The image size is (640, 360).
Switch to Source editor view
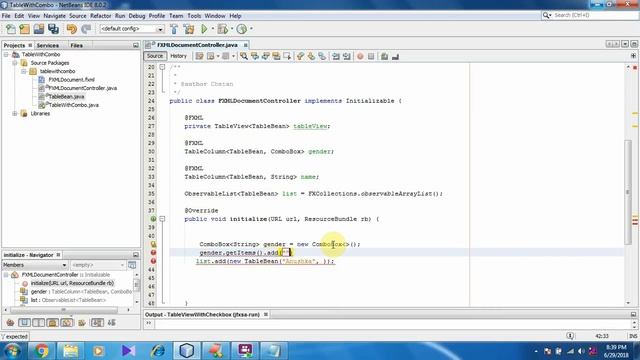tap(155, 56)
